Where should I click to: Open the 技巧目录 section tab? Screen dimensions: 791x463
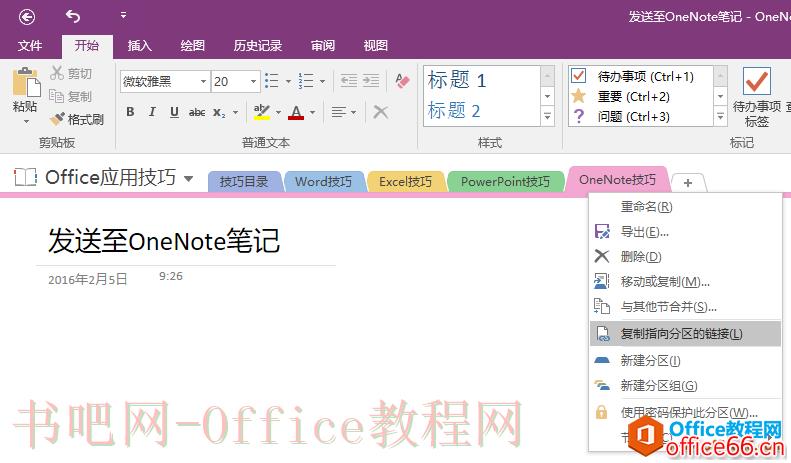coord(244,182)
